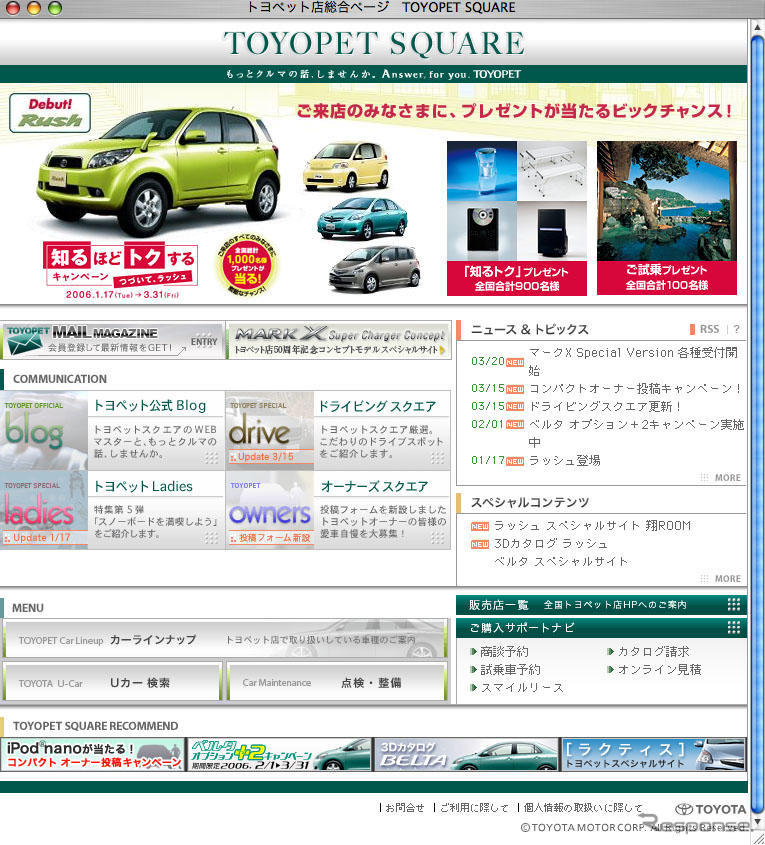The height and width of the screenshot is (845, 765).
Task: Open 3Dカタログ BELTA banner
Action: (466, 754)
